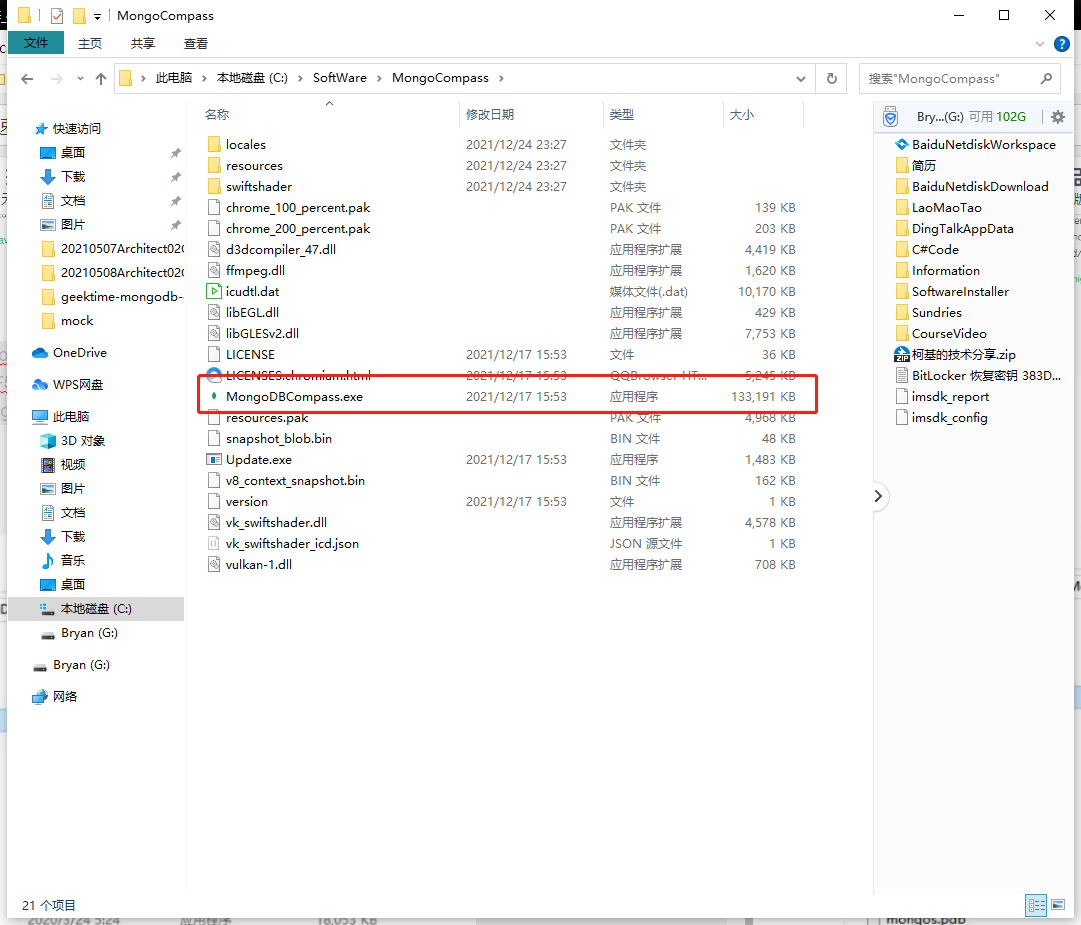Click the Properties checkmark icon in title bar
The height and width of the screenshot is (925, 1081).
[x=57, y=15]
